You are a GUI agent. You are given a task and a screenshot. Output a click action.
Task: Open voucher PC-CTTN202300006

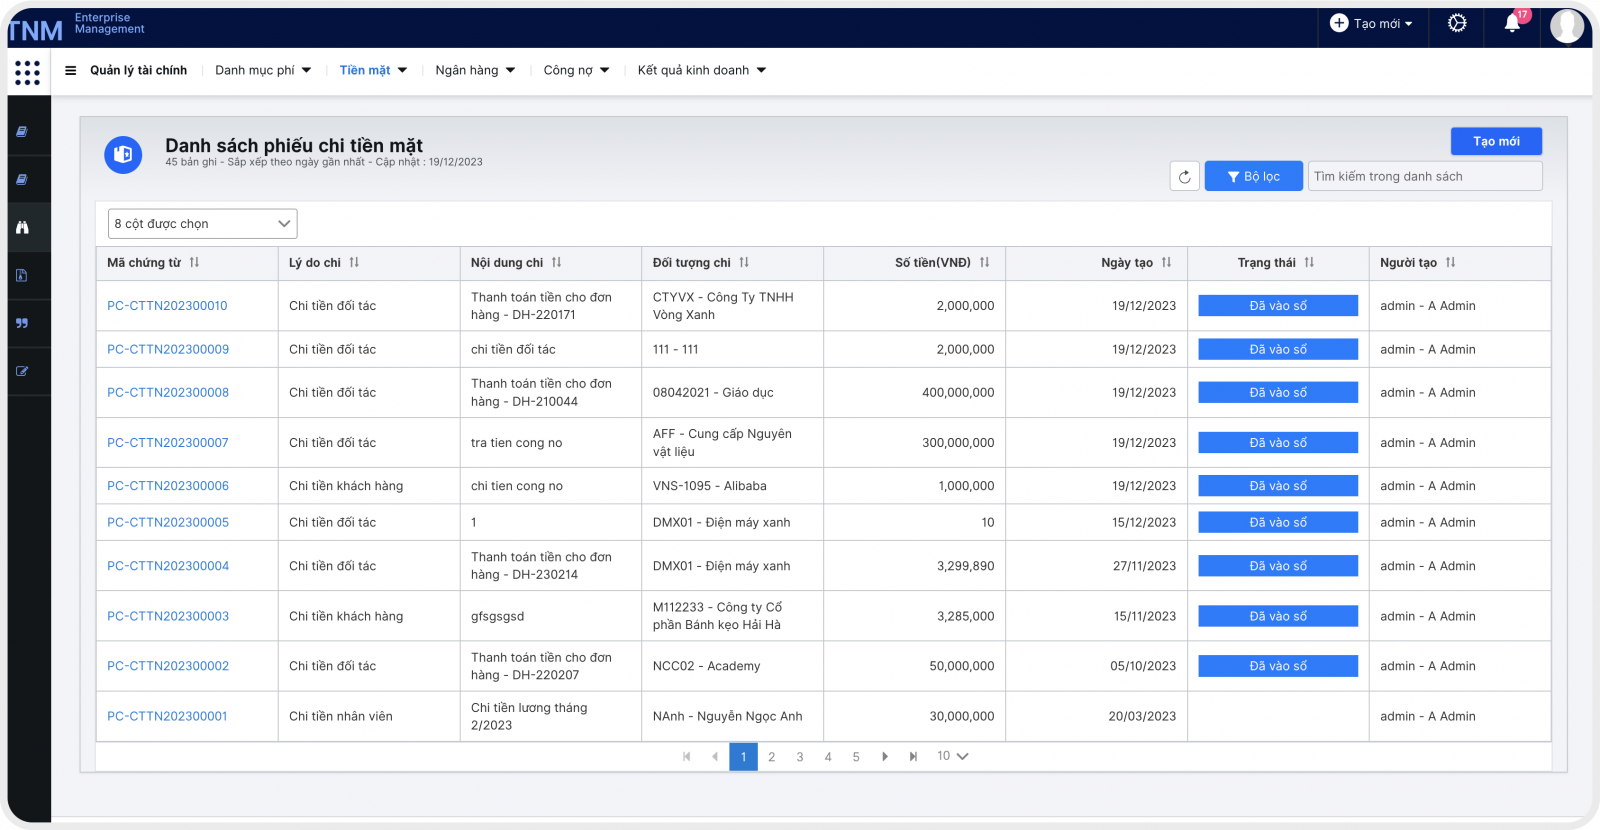coord(168,486)
